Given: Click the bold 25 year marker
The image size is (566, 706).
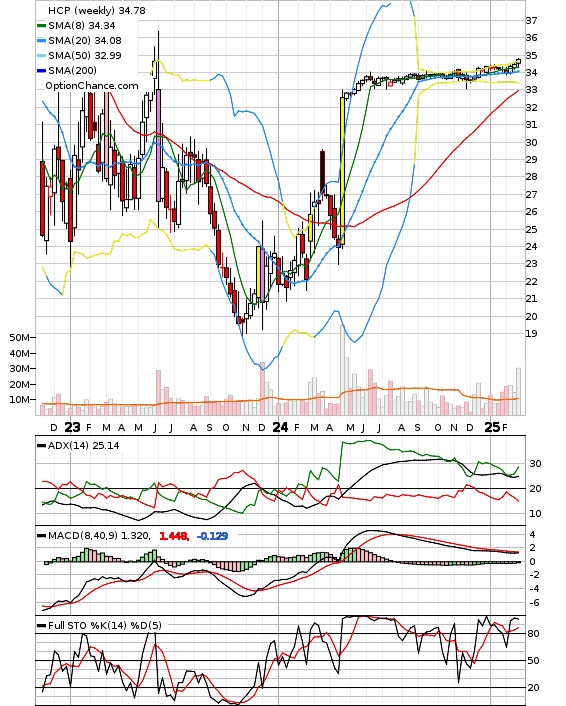Looking at the screenshot, I should point(492,427).
